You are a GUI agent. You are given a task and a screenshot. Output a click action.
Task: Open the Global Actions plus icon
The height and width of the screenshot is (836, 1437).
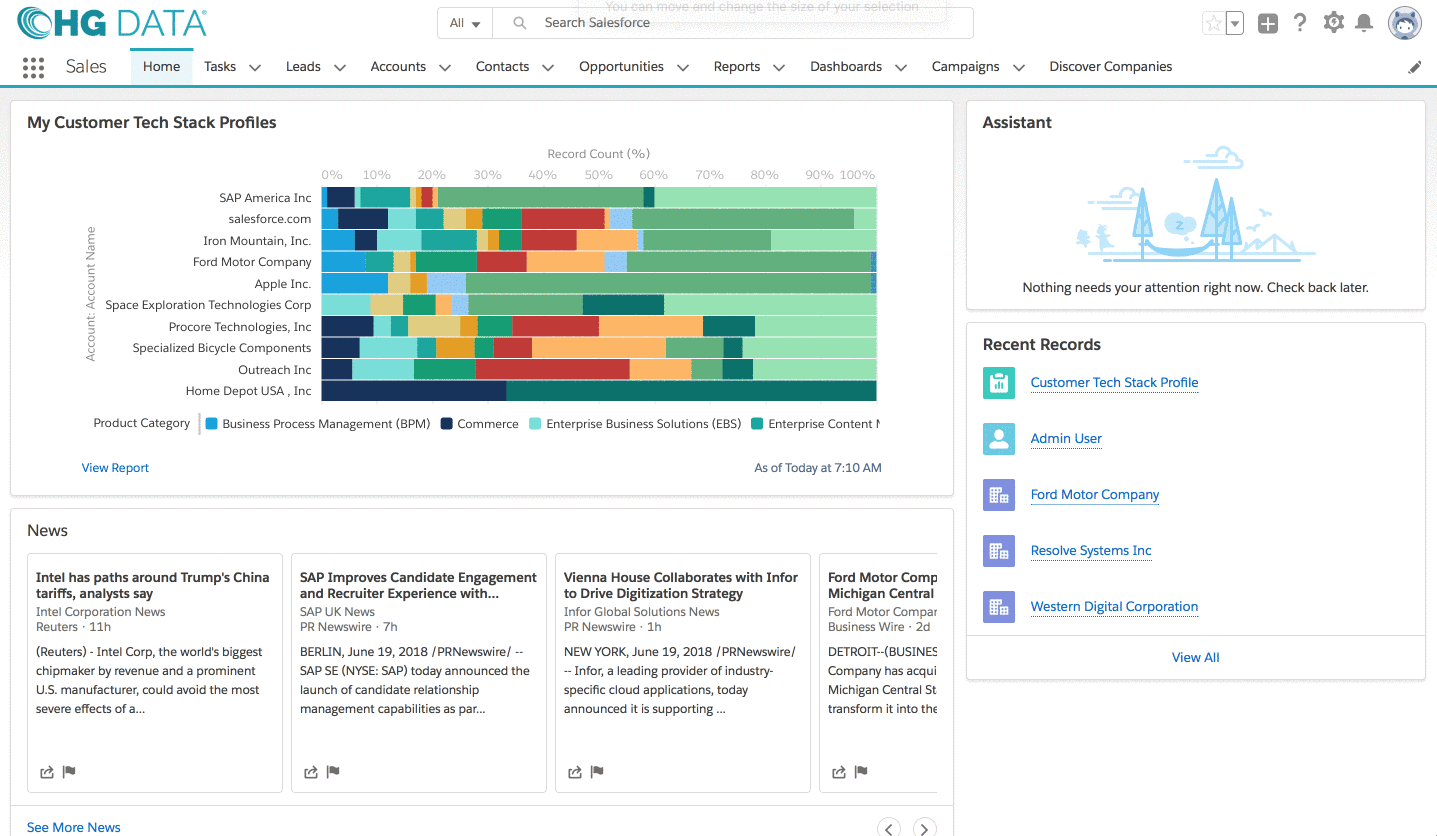pyautogui.click(x=1268, y=24)
